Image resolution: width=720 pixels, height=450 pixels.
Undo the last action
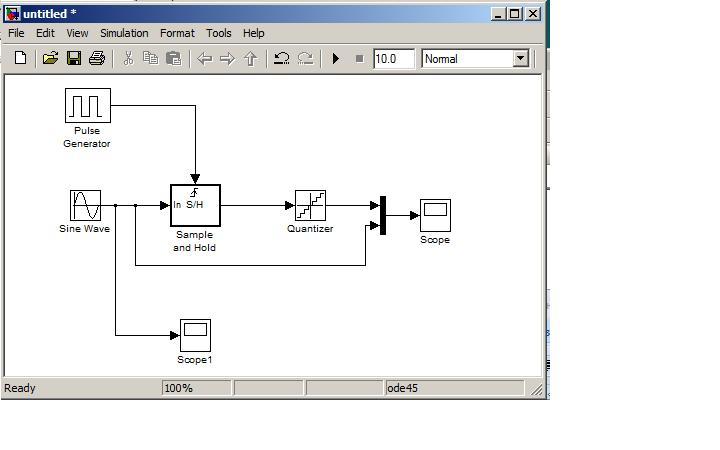click(281, 58)
